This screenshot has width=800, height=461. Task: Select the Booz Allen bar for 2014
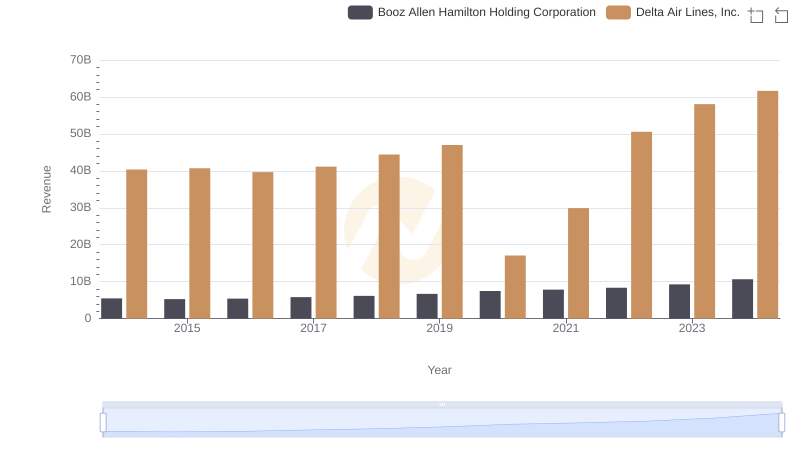tap(112, 309)
